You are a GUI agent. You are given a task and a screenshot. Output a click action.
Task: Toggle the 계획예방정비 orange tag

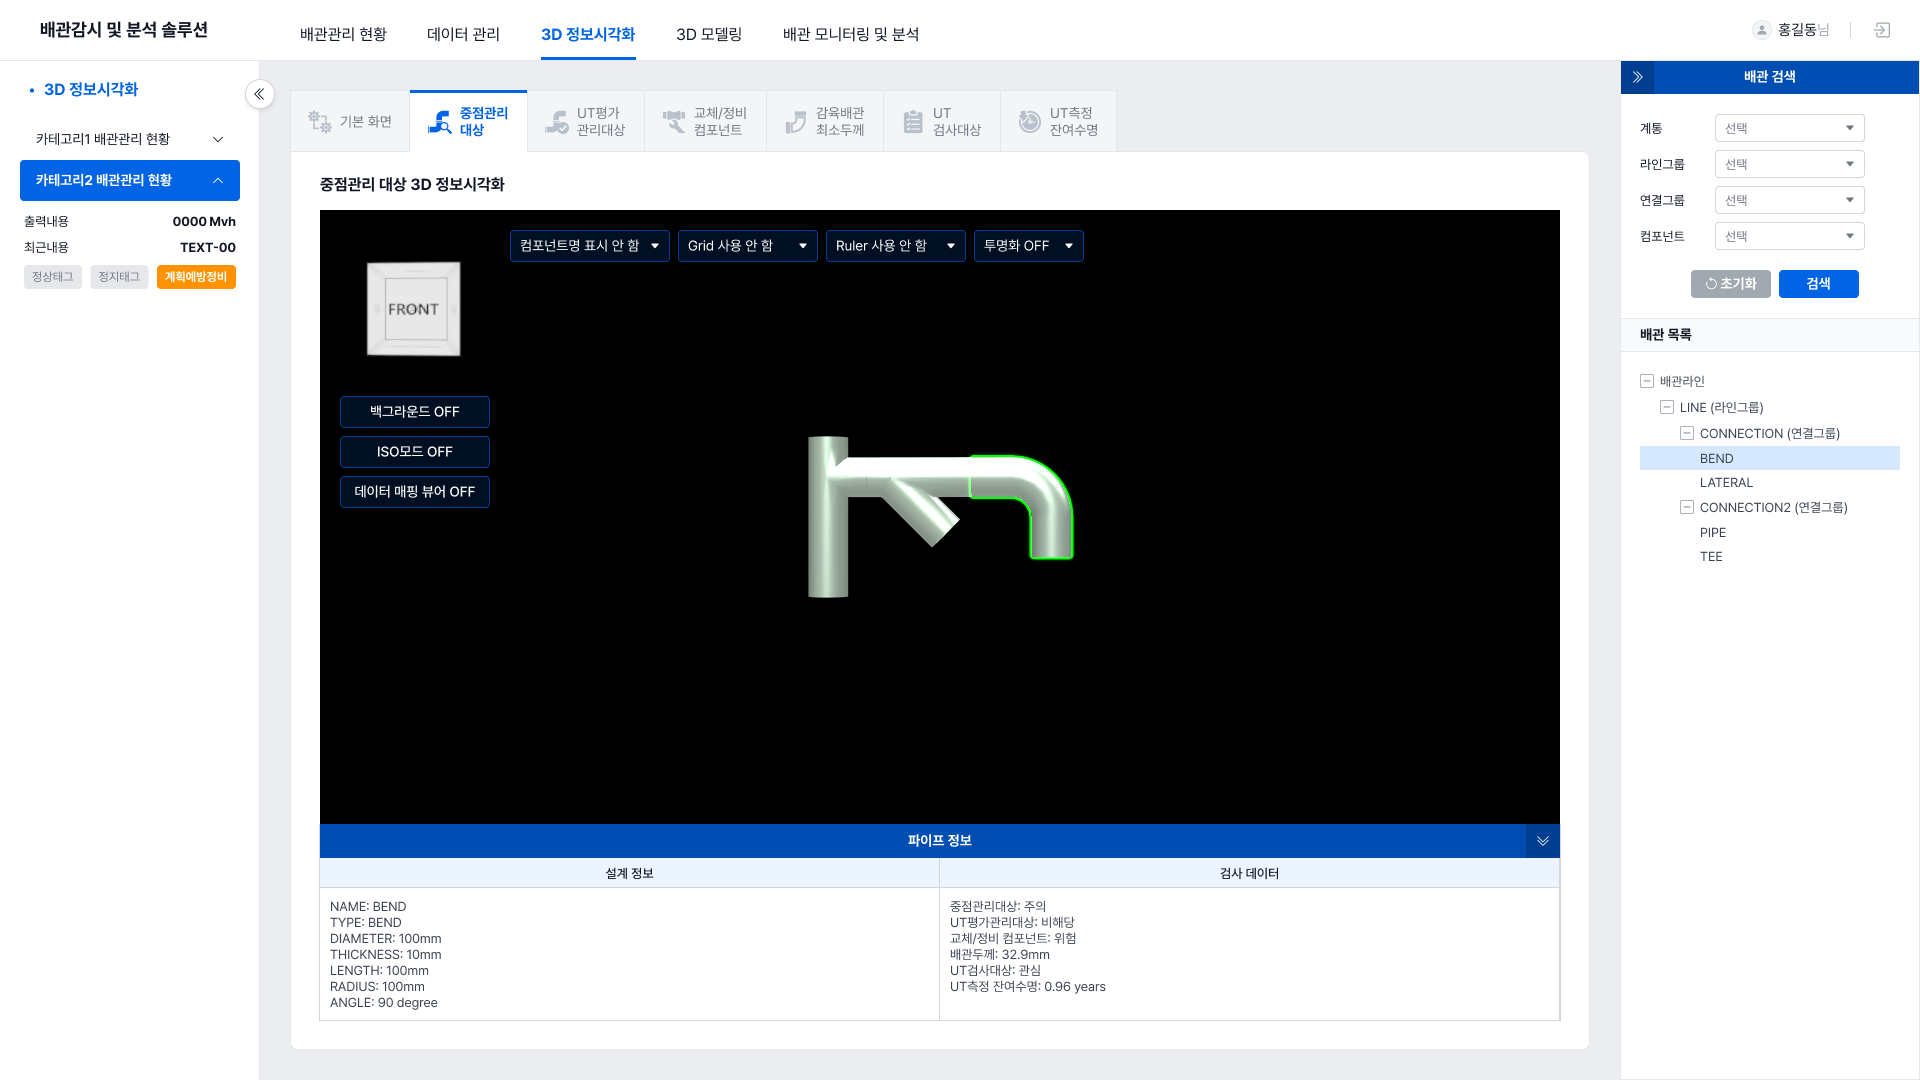click(196, 277)
